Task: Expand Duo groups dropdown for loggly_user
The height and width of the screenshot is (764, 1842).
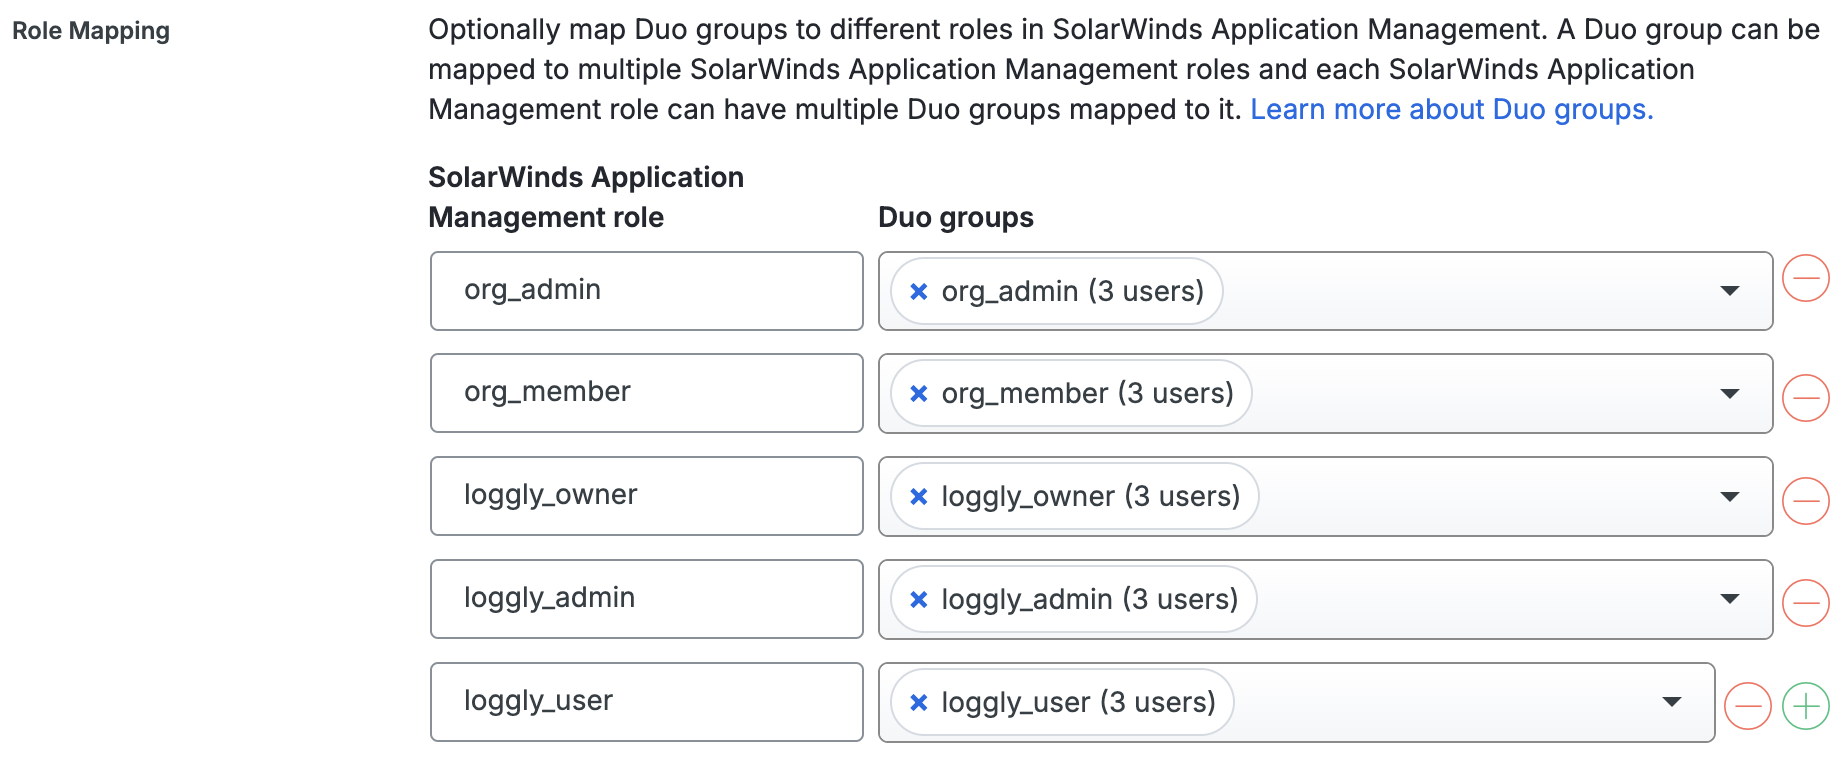Action: point(1671,703)
